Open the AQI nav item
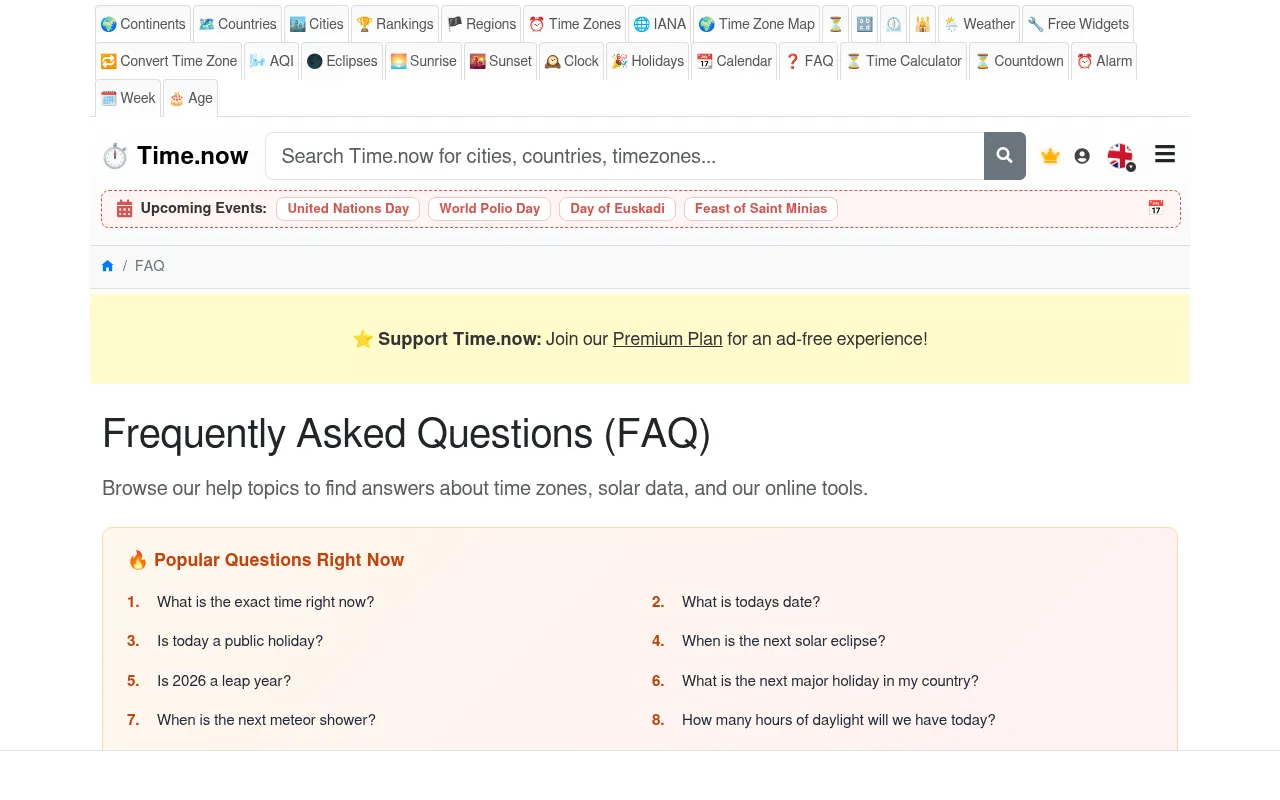 click(272, 61)
